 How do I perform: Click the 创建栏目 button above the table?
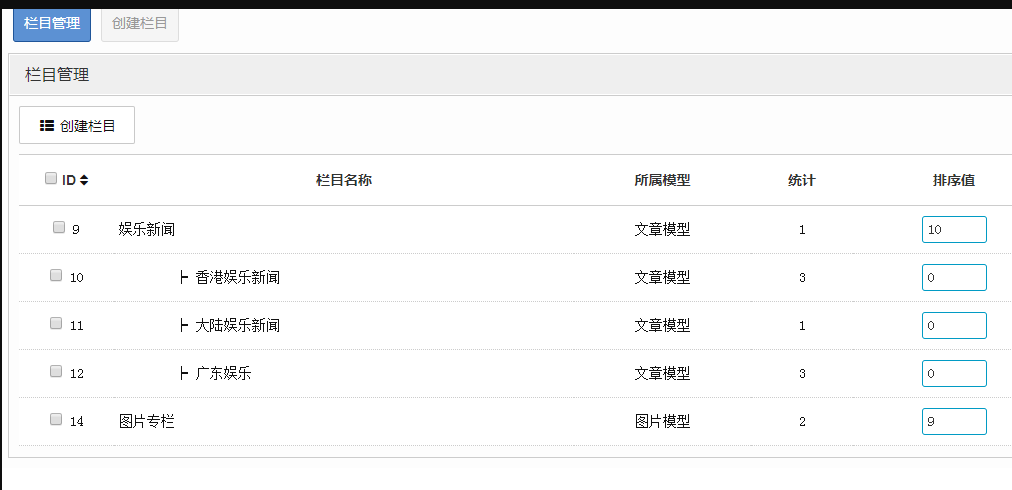pyautogui.click(x=77, y=125)
